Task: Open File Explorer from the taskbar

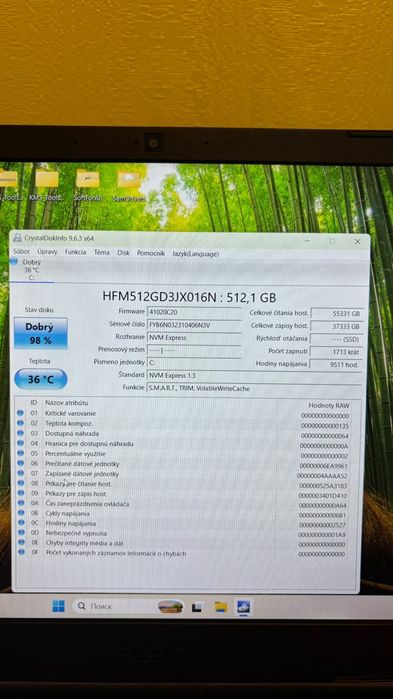Action: pyautogui.click(x=221, y=607)
